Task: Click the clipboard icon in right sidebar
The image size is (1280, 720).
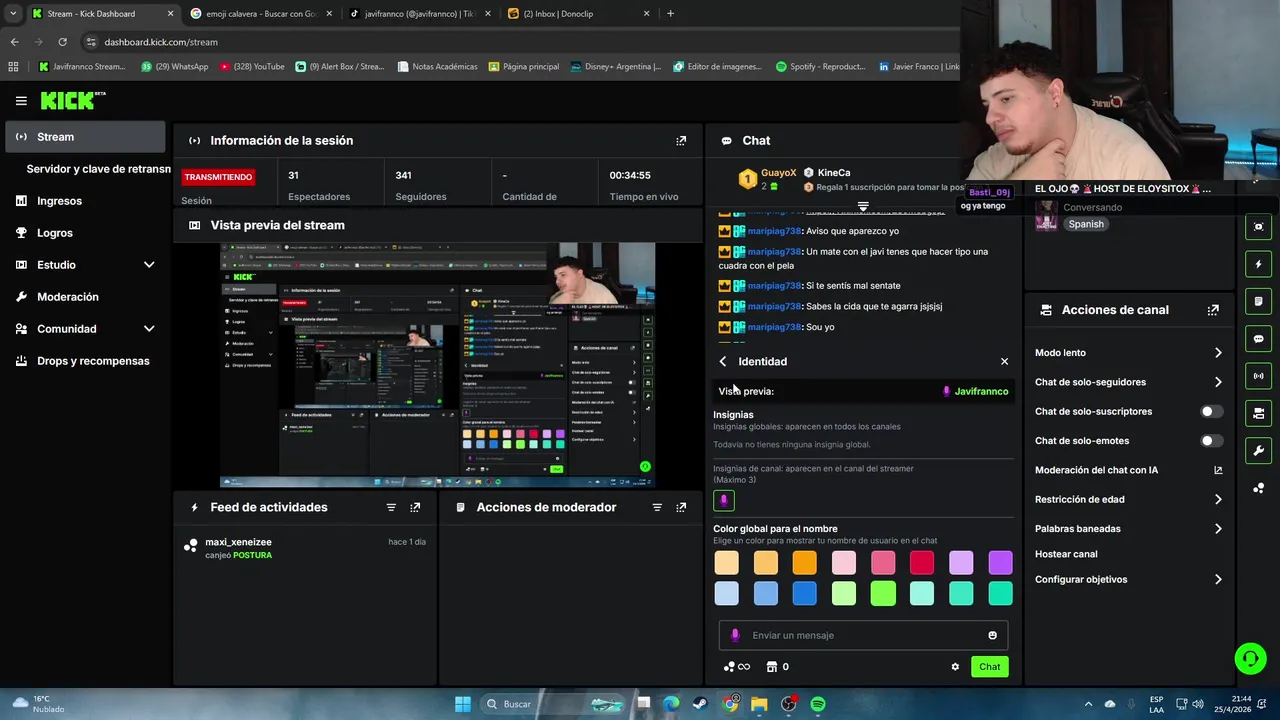Action: point(1258,301)
